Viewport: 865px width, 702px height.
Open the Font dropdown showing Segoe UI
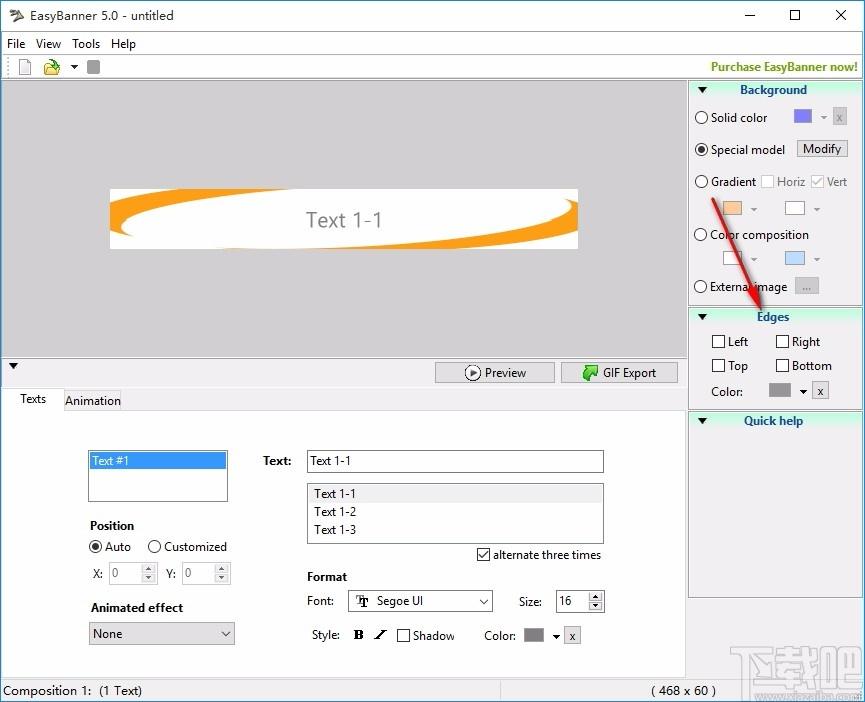(420, 601)
